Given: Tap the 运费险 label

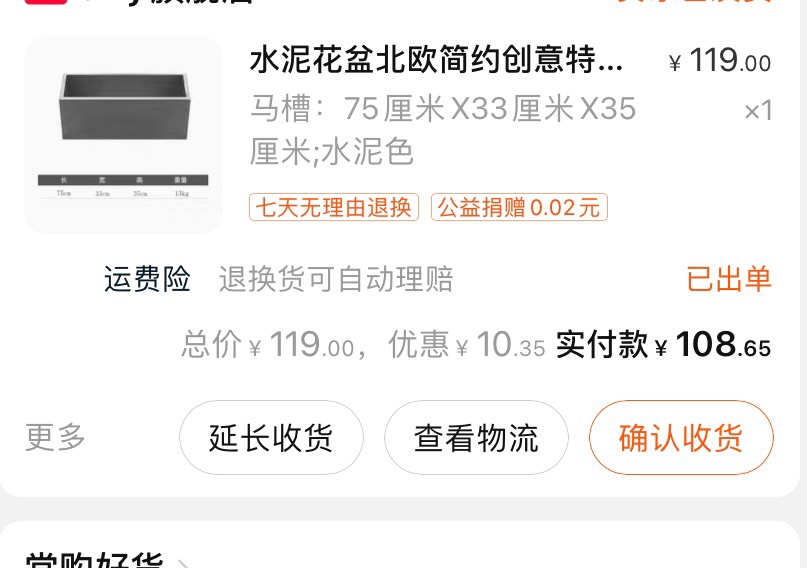Looking at the screenshot, I should click(147, 279).
